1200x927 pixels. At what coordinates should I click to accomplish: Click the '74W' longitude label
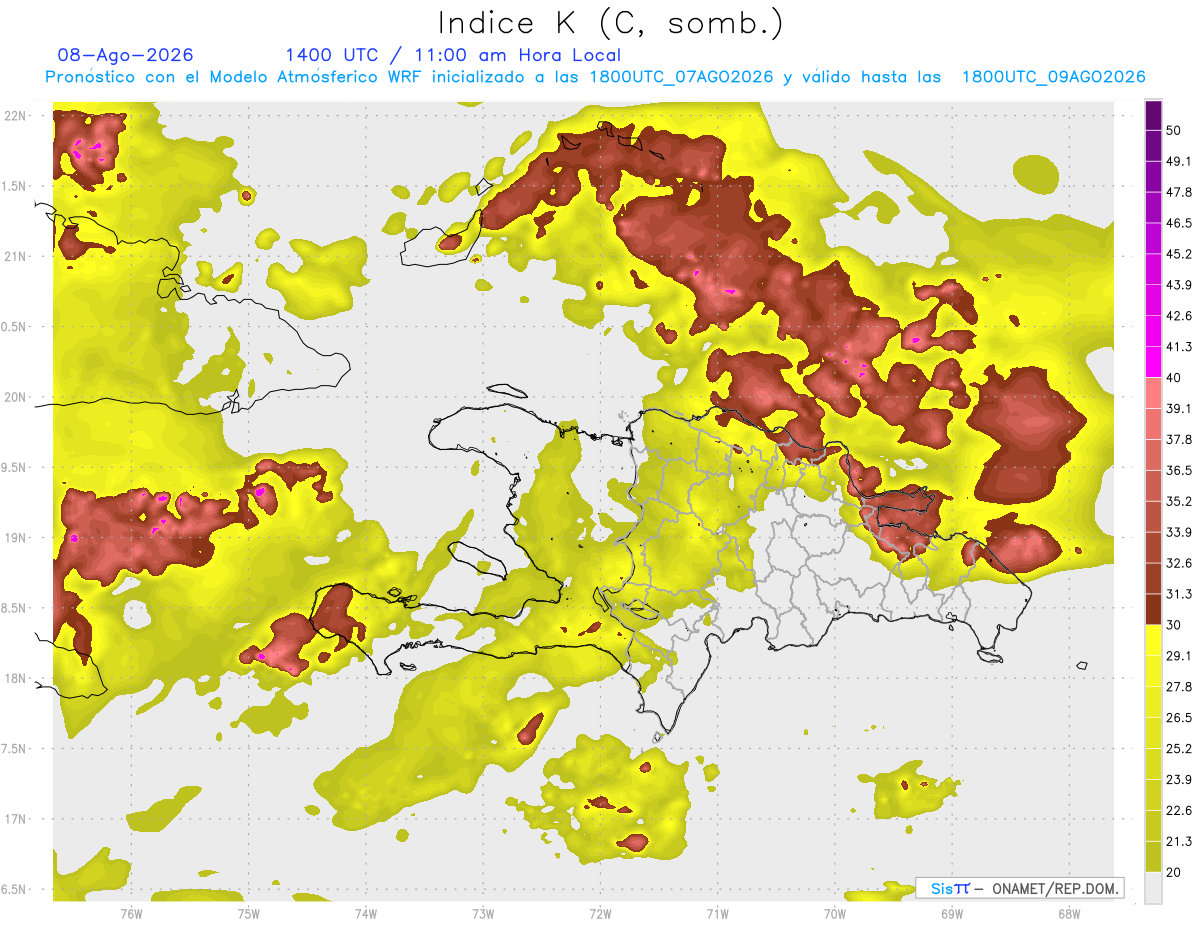click(366, 913)
